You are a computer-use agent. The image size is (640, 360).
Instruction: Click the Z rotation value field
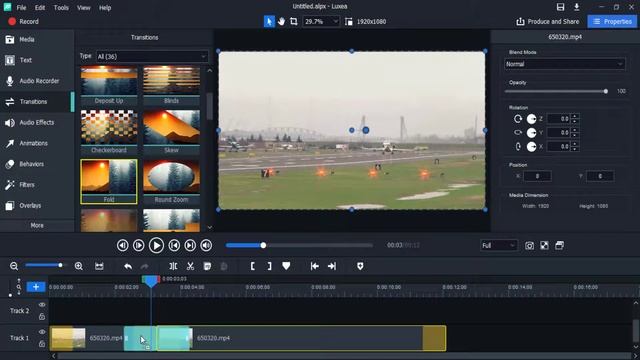[x=560, y=119]
